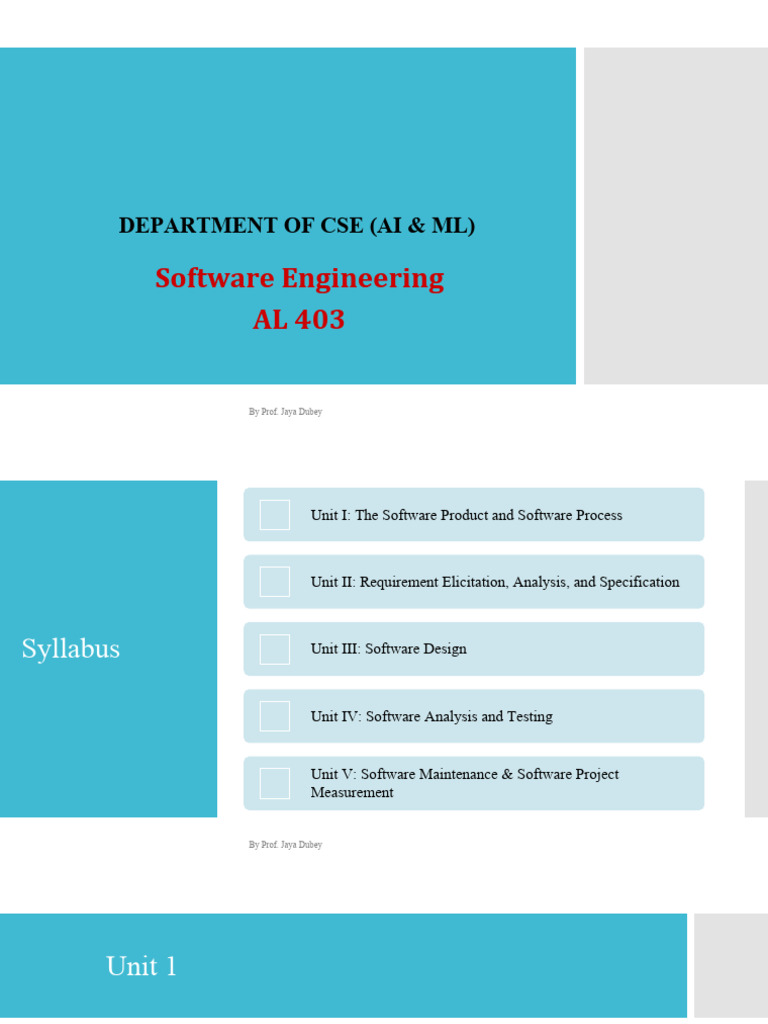Screen dimensions: 768x1024
Task: Click "By Prof. Jaya Dubey" under the title slide
Action: (285, 411)
